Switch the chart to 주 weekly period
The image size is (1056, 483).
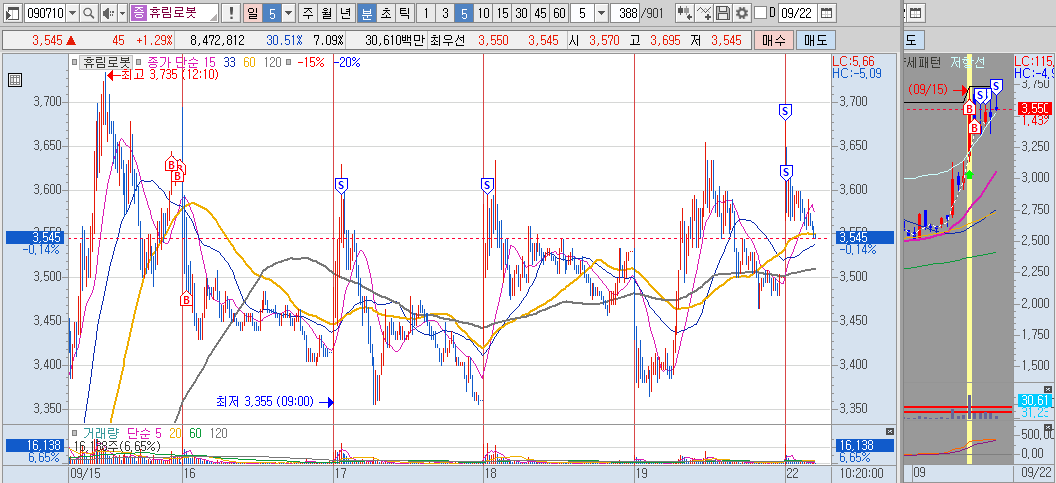[308, 13]
